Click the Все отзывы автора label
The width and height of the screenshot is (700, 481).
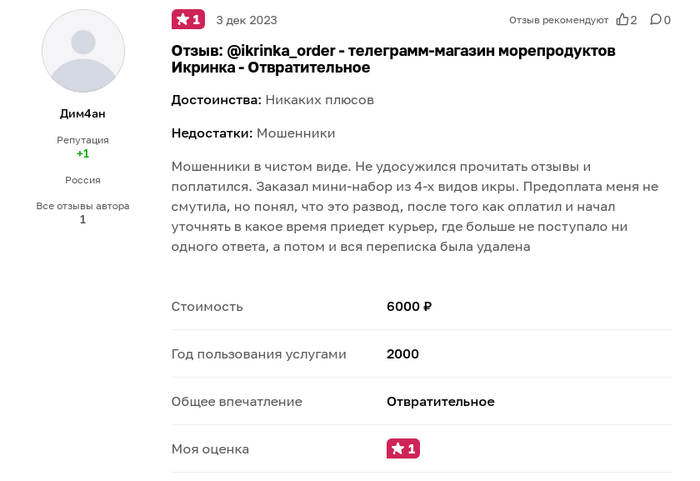click(x=83, y=206)
